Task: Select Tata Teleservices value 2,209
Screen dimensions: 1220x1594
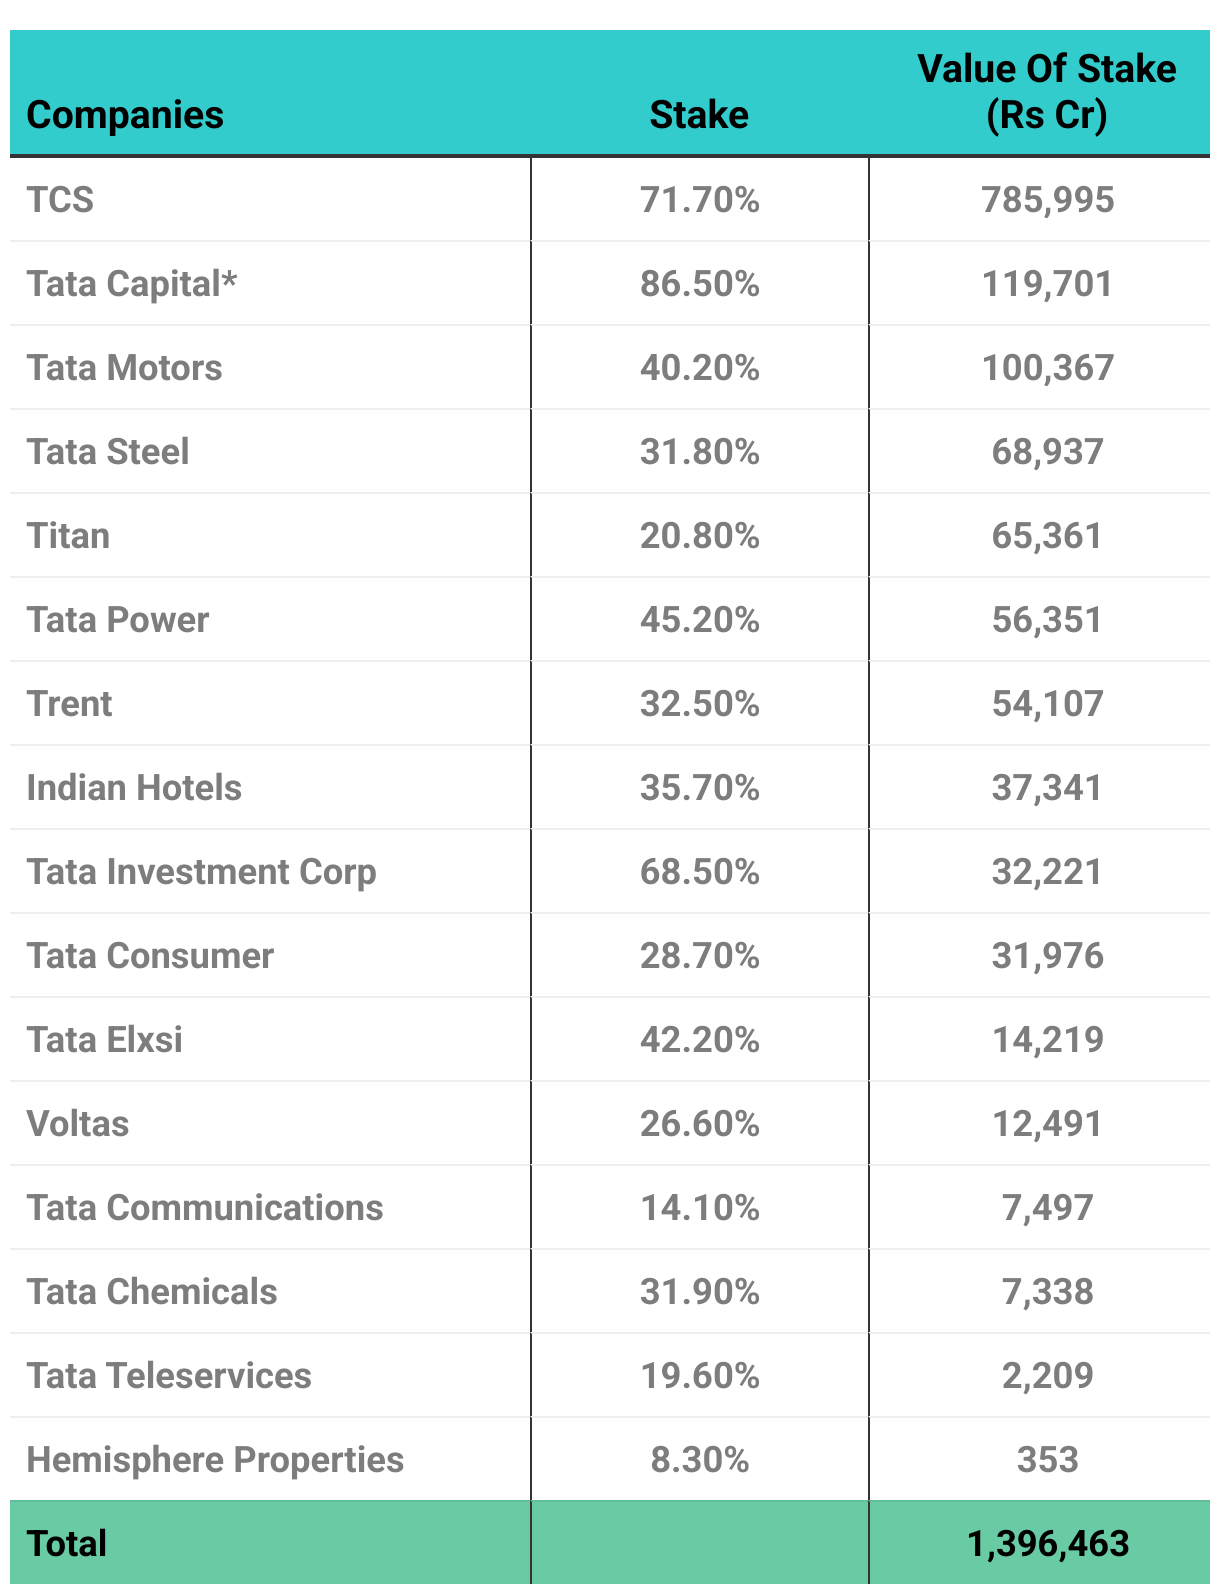Action: (1047, 1376)
